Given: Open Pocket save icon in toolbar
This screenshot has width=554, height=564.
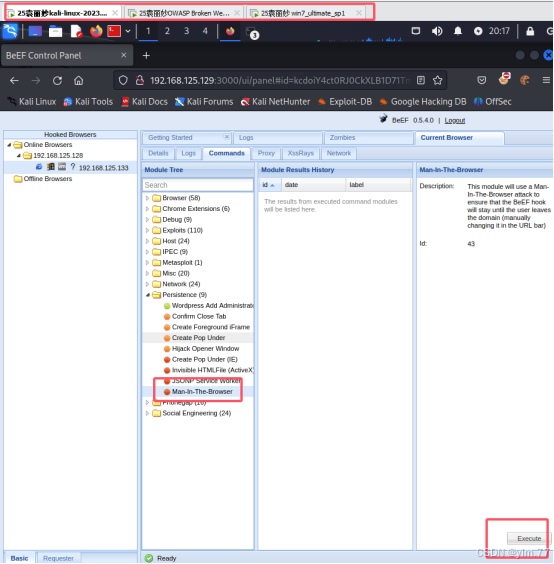Looking at the screenshot, I should click(482, 80).
